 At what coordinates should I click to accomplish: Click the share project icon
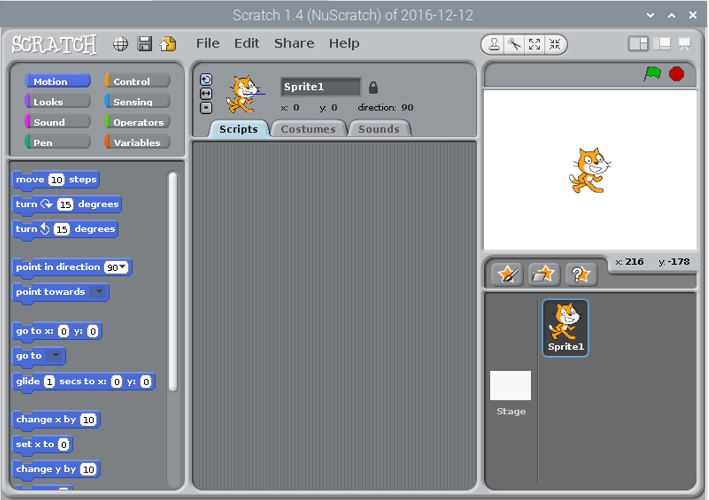tap(168, 44)
